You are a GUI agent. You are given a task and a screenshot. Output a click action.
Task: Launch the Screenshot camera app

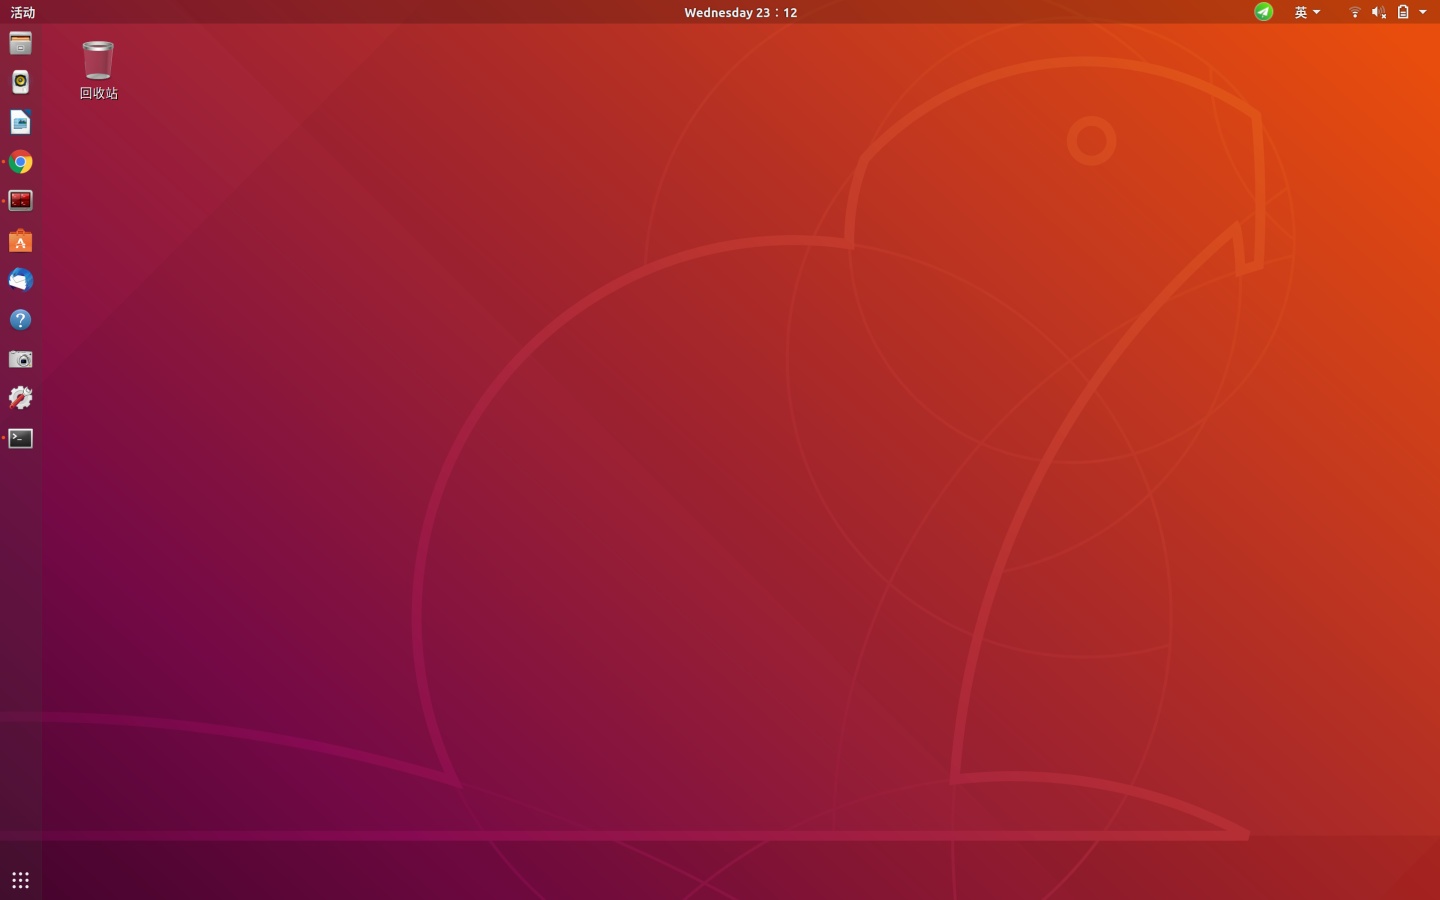pos(20,359)
